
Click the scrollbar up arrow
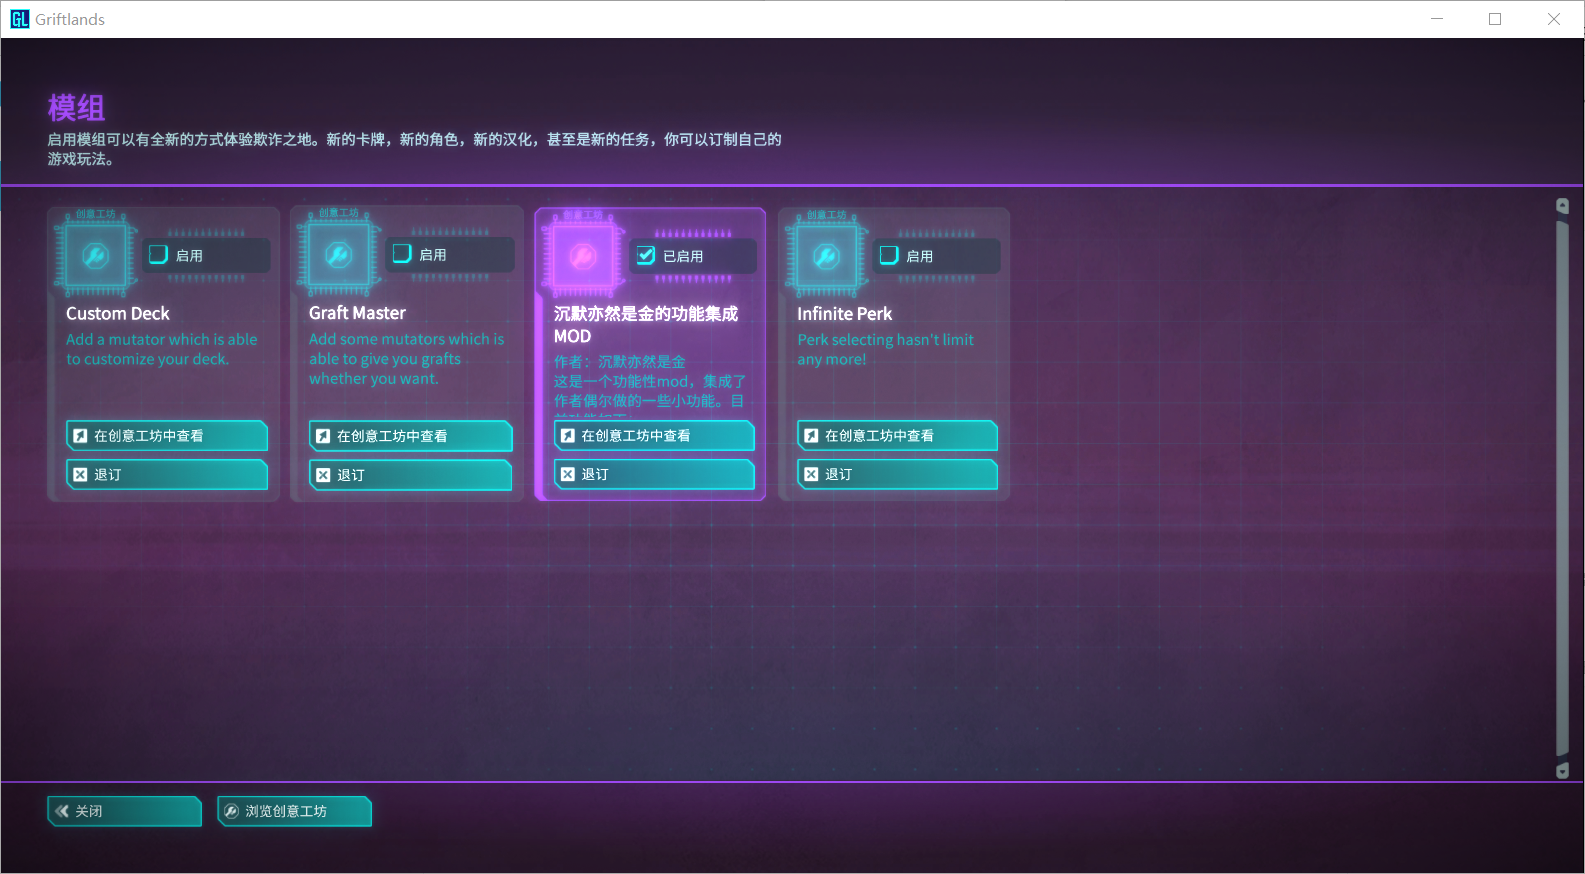1562,206
